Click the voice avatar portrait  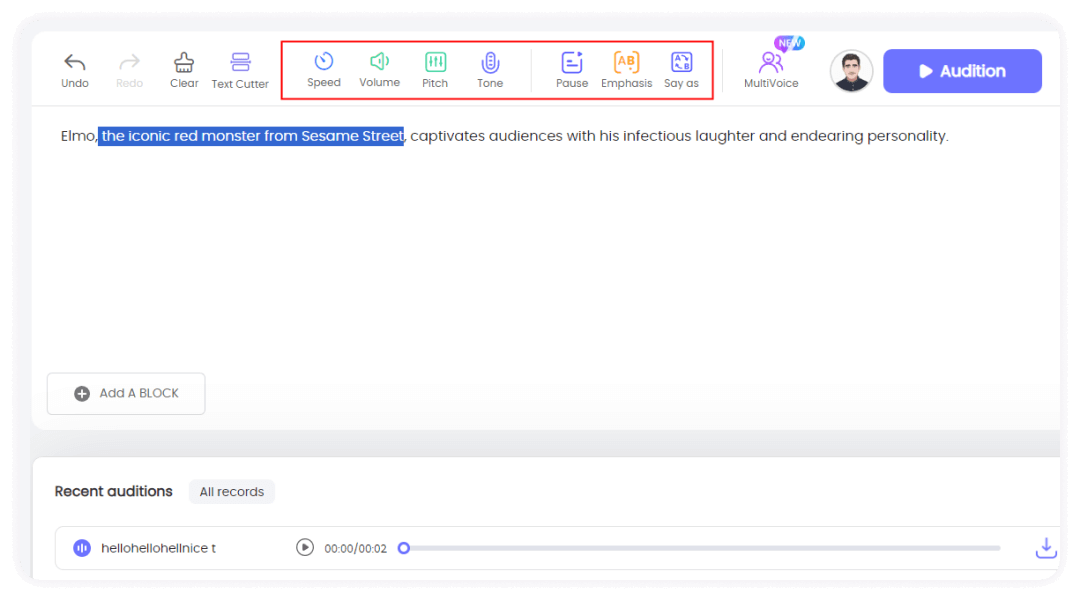click(851, 71)
